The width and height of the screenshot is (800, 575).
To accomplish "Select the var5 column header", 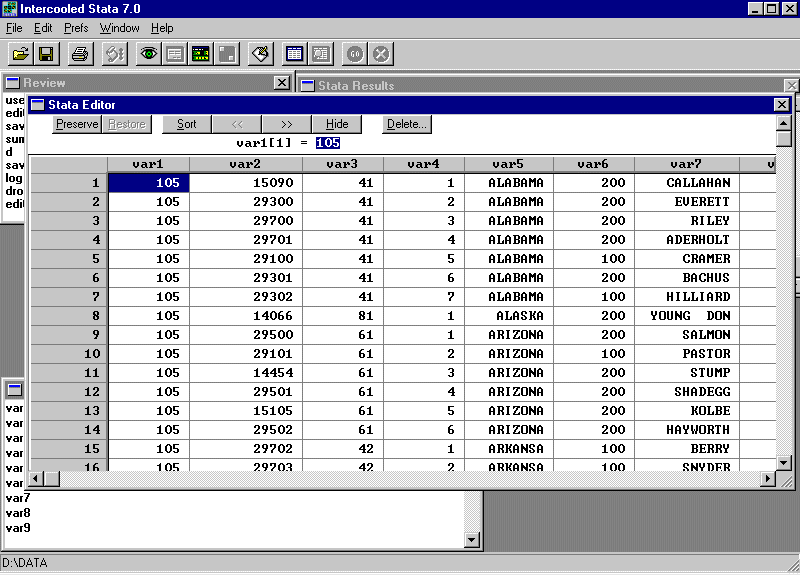I will 507,164.
